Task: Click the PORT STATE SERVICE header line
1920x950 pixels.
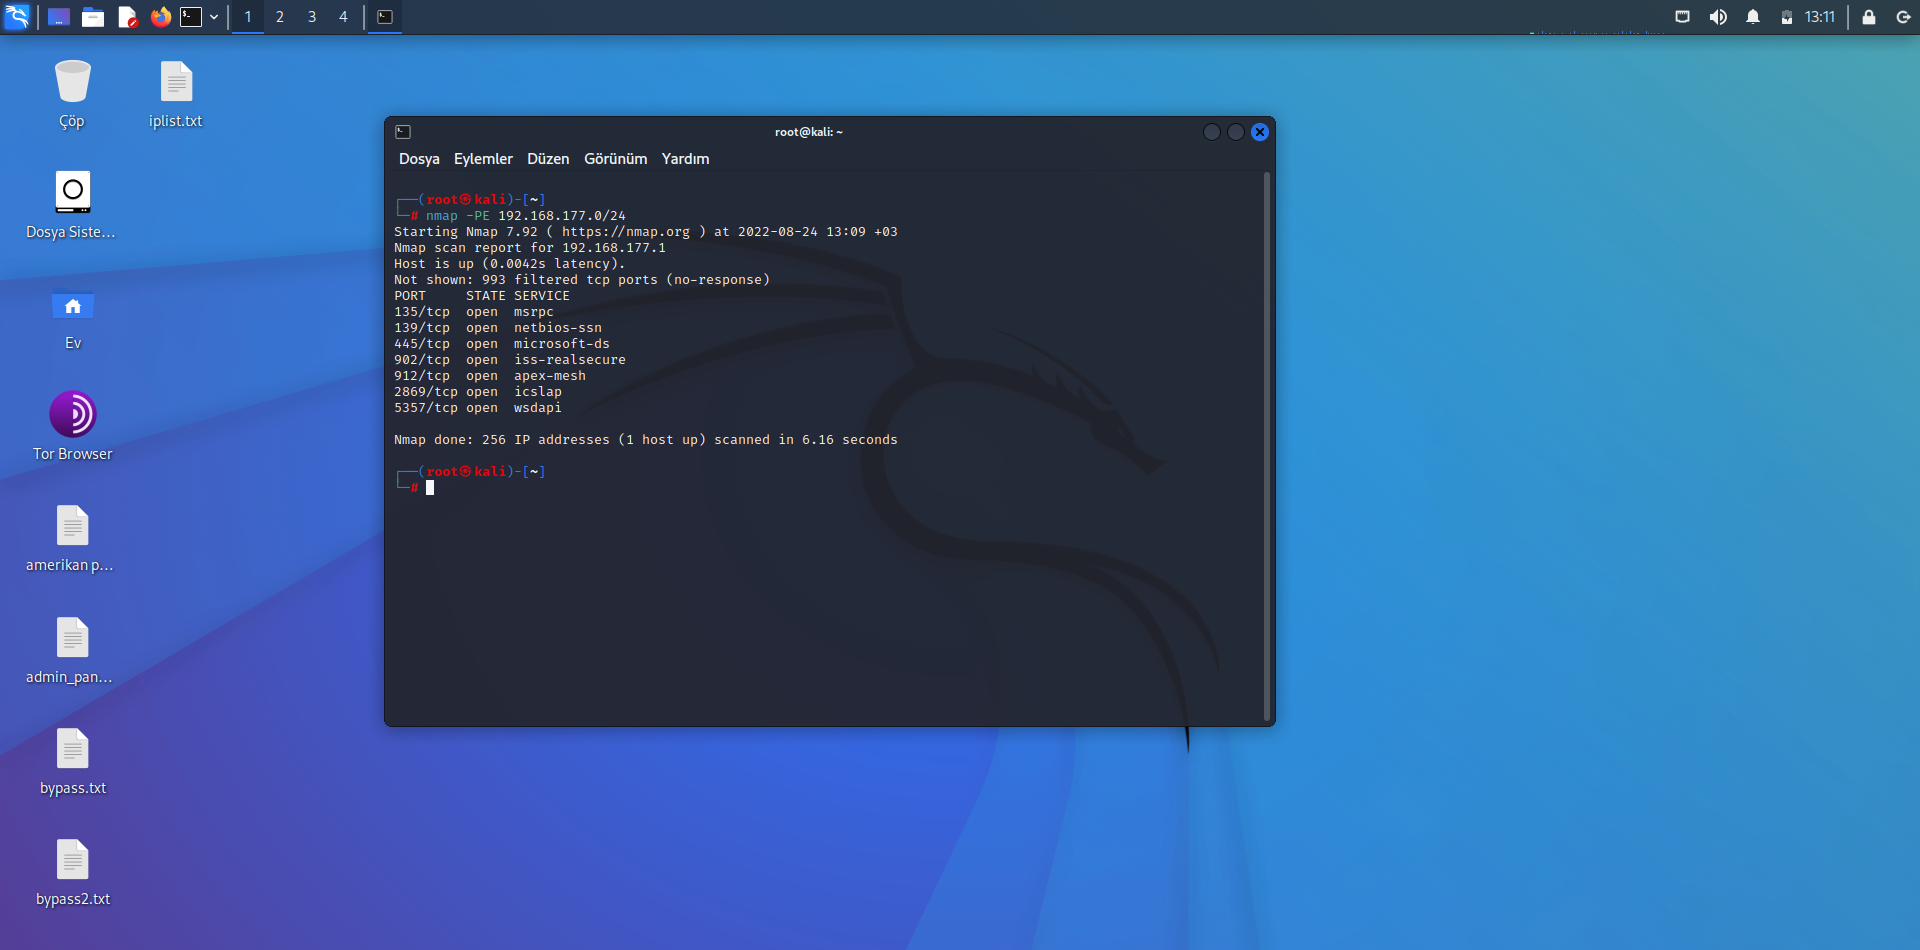Action: pos(482,296)
